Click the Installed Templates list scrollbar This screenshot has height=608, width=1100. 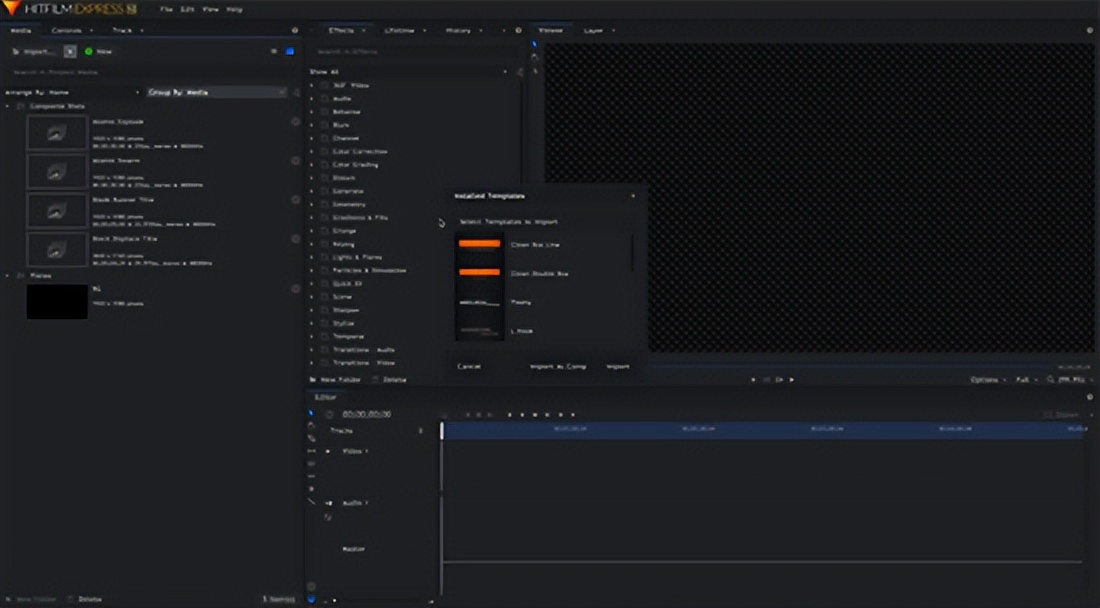(632, 253)
